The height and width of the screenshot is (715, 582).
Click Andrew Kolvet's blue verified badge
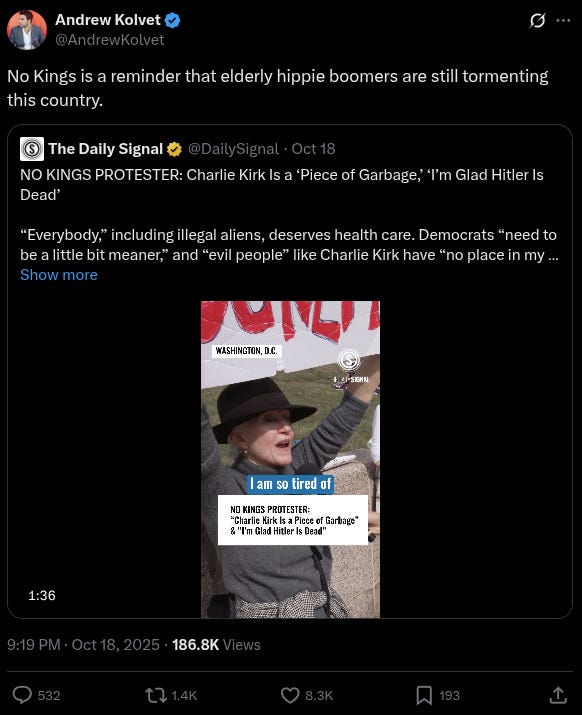click(x=172, y=21)
